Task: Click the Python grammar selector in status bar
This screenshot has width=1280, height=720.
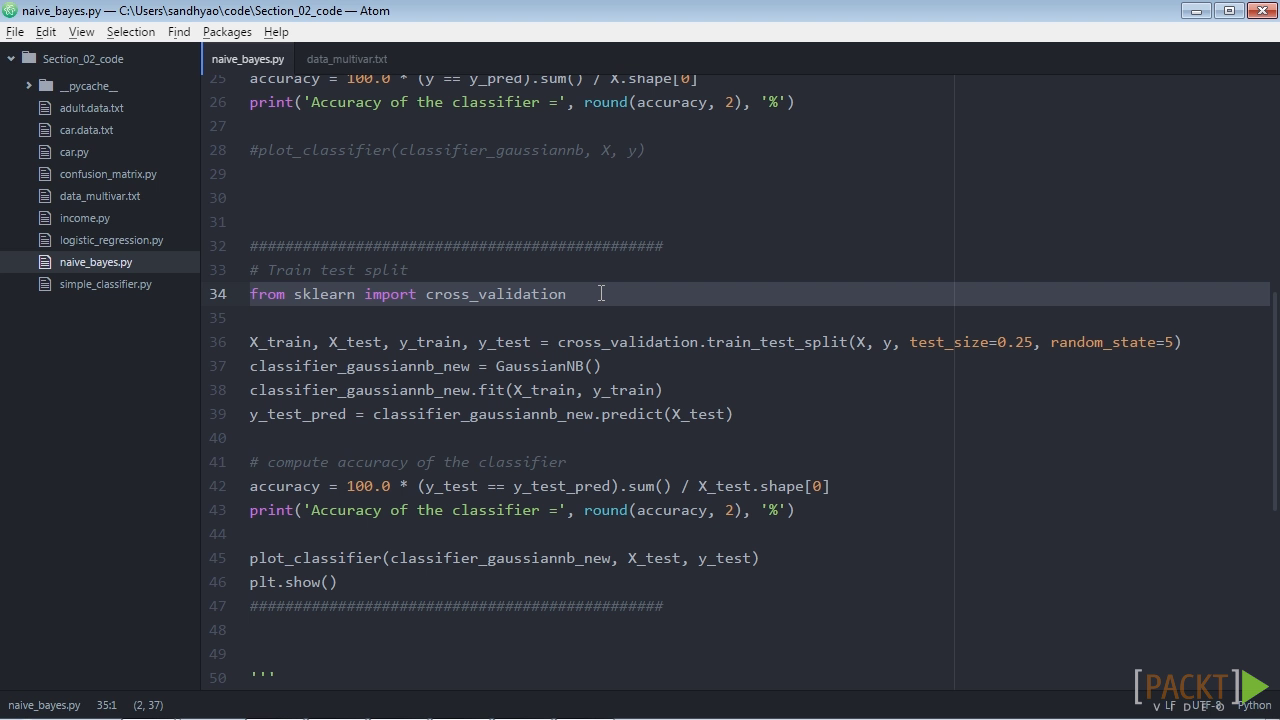Action: pyautogui.click(x=1254, y=705)
